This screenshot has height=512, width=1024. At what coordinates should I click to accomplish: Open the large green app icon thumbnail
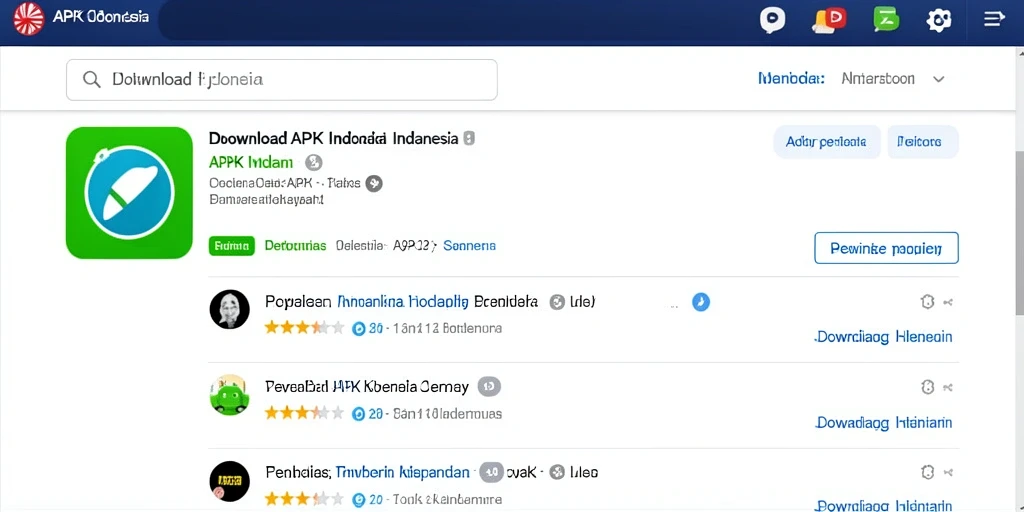(129, 193)
